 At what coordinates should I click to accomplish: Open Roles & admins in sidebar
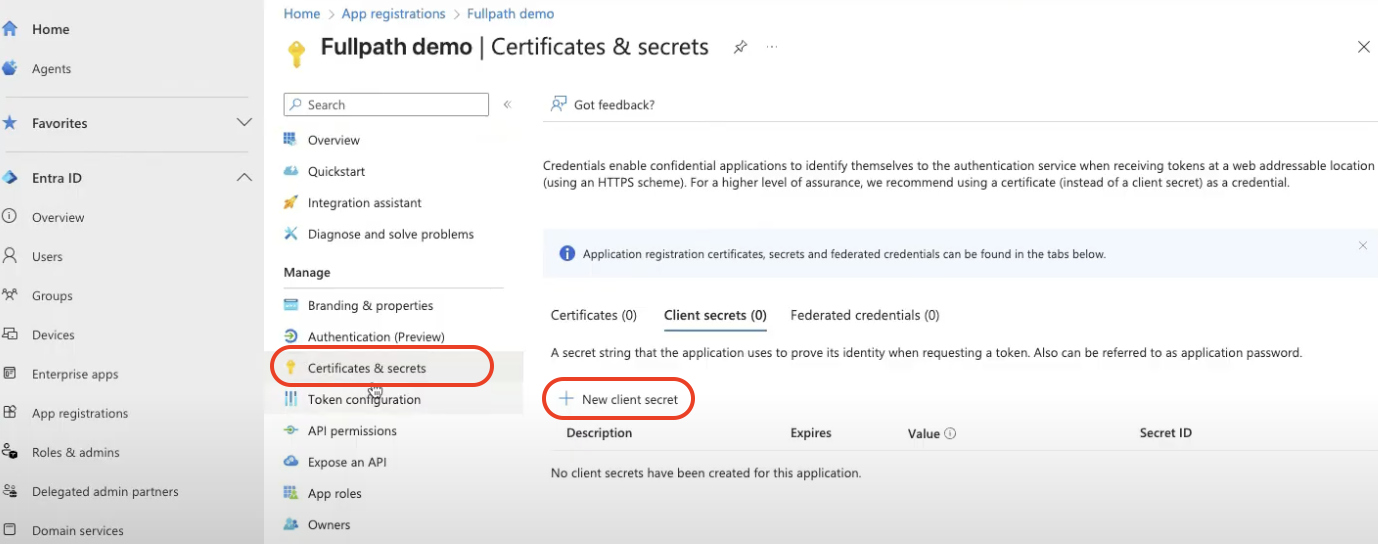[75, 452]
